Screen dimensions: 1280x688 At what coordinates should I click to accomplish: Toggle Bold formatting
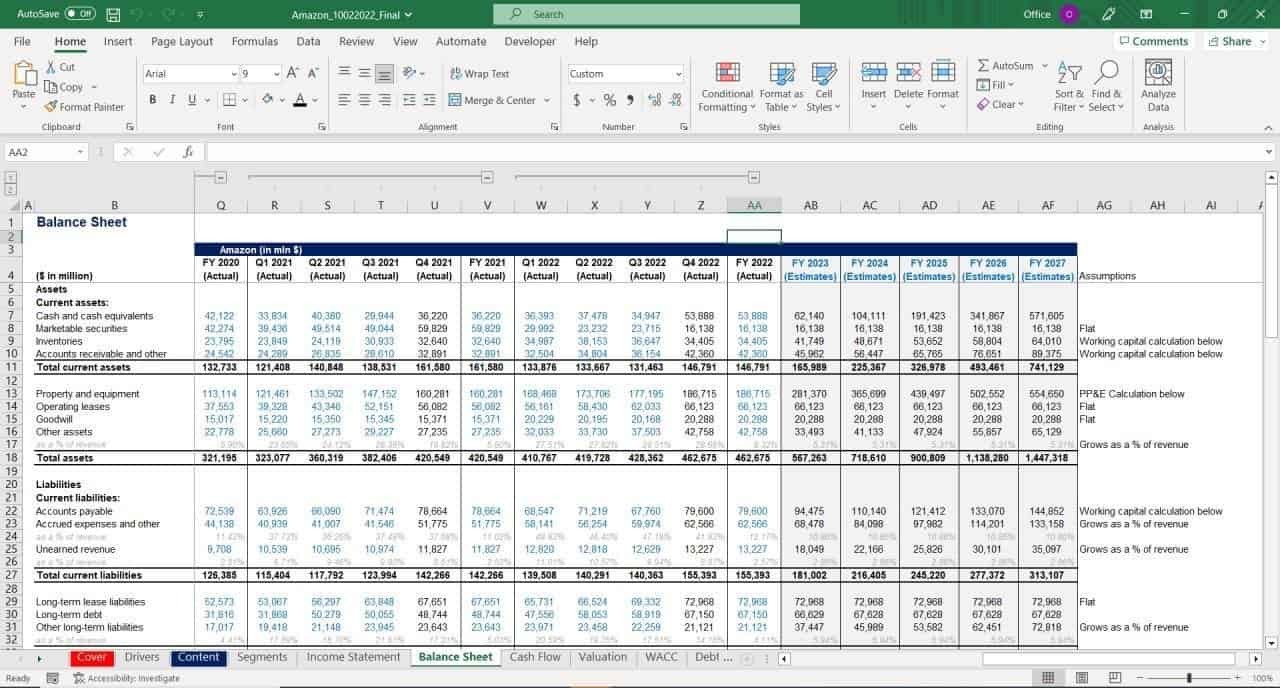pyautogui.click(x=153, y=99)
